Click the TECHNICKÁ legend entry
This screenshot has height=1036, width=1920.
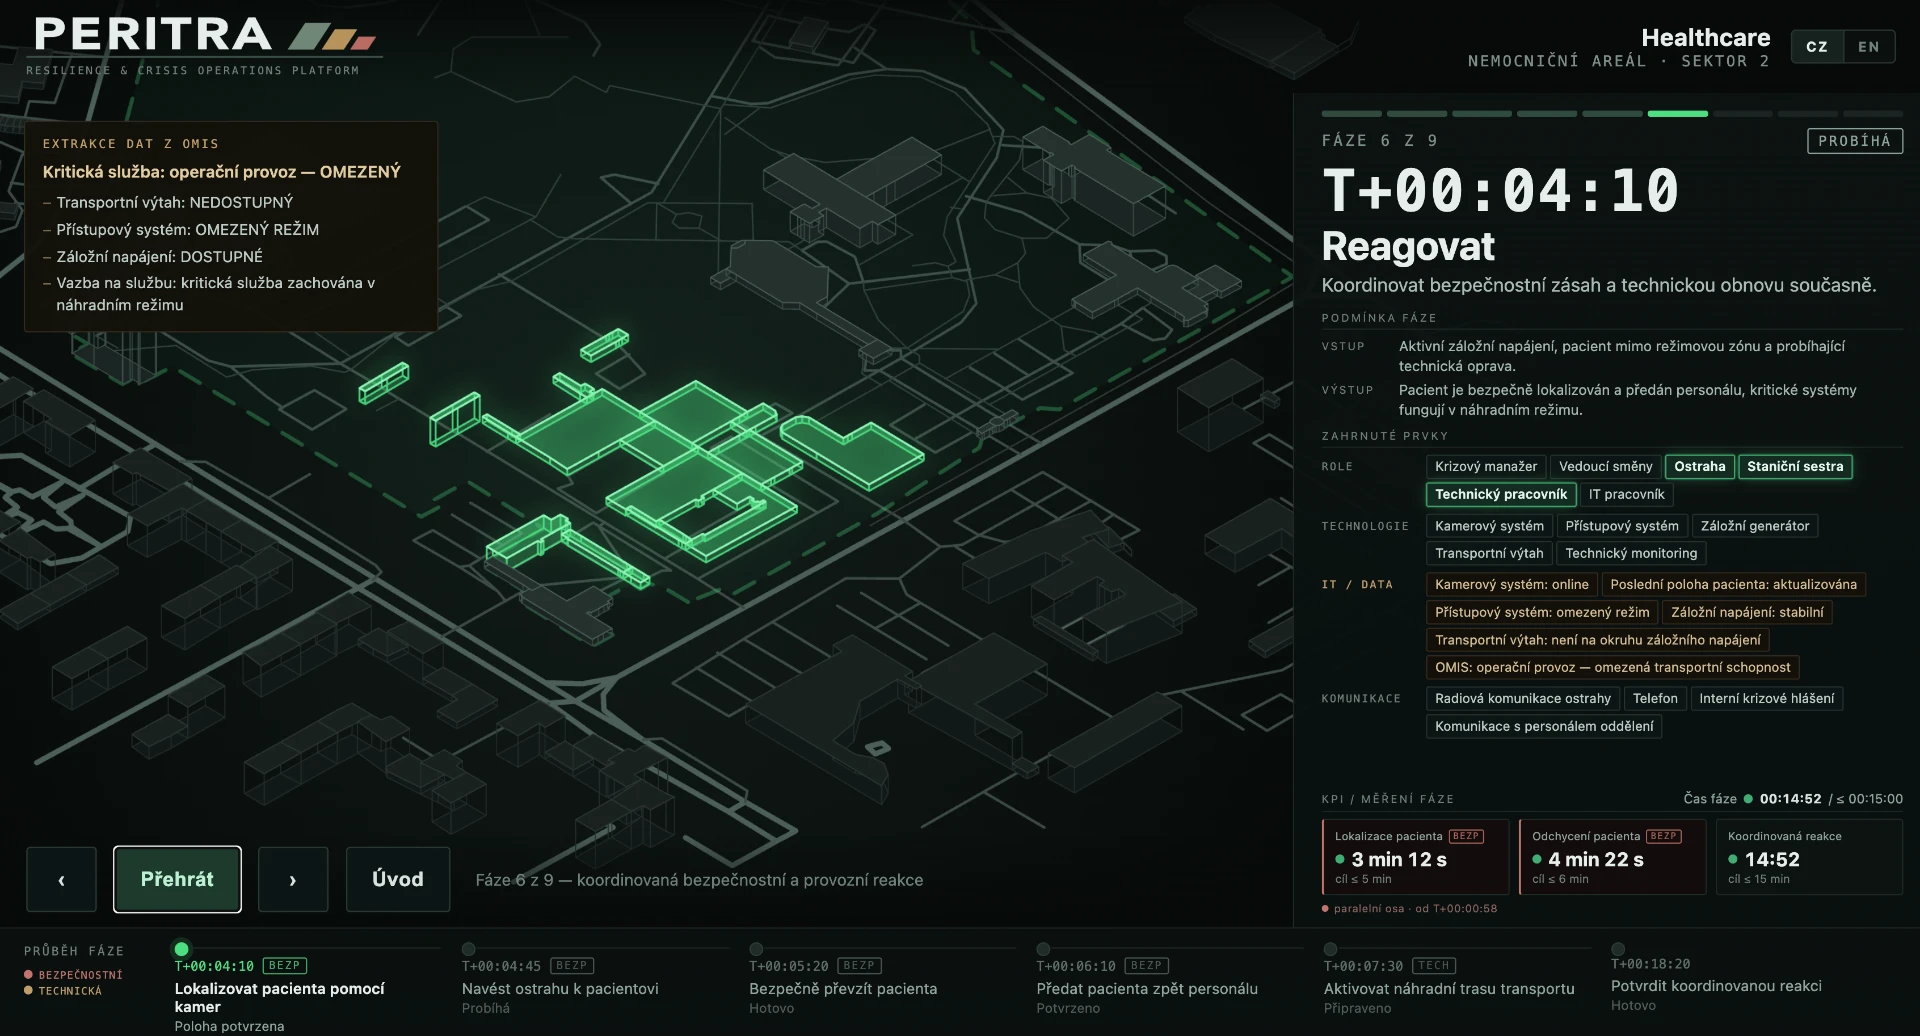(x=63, y=991)
